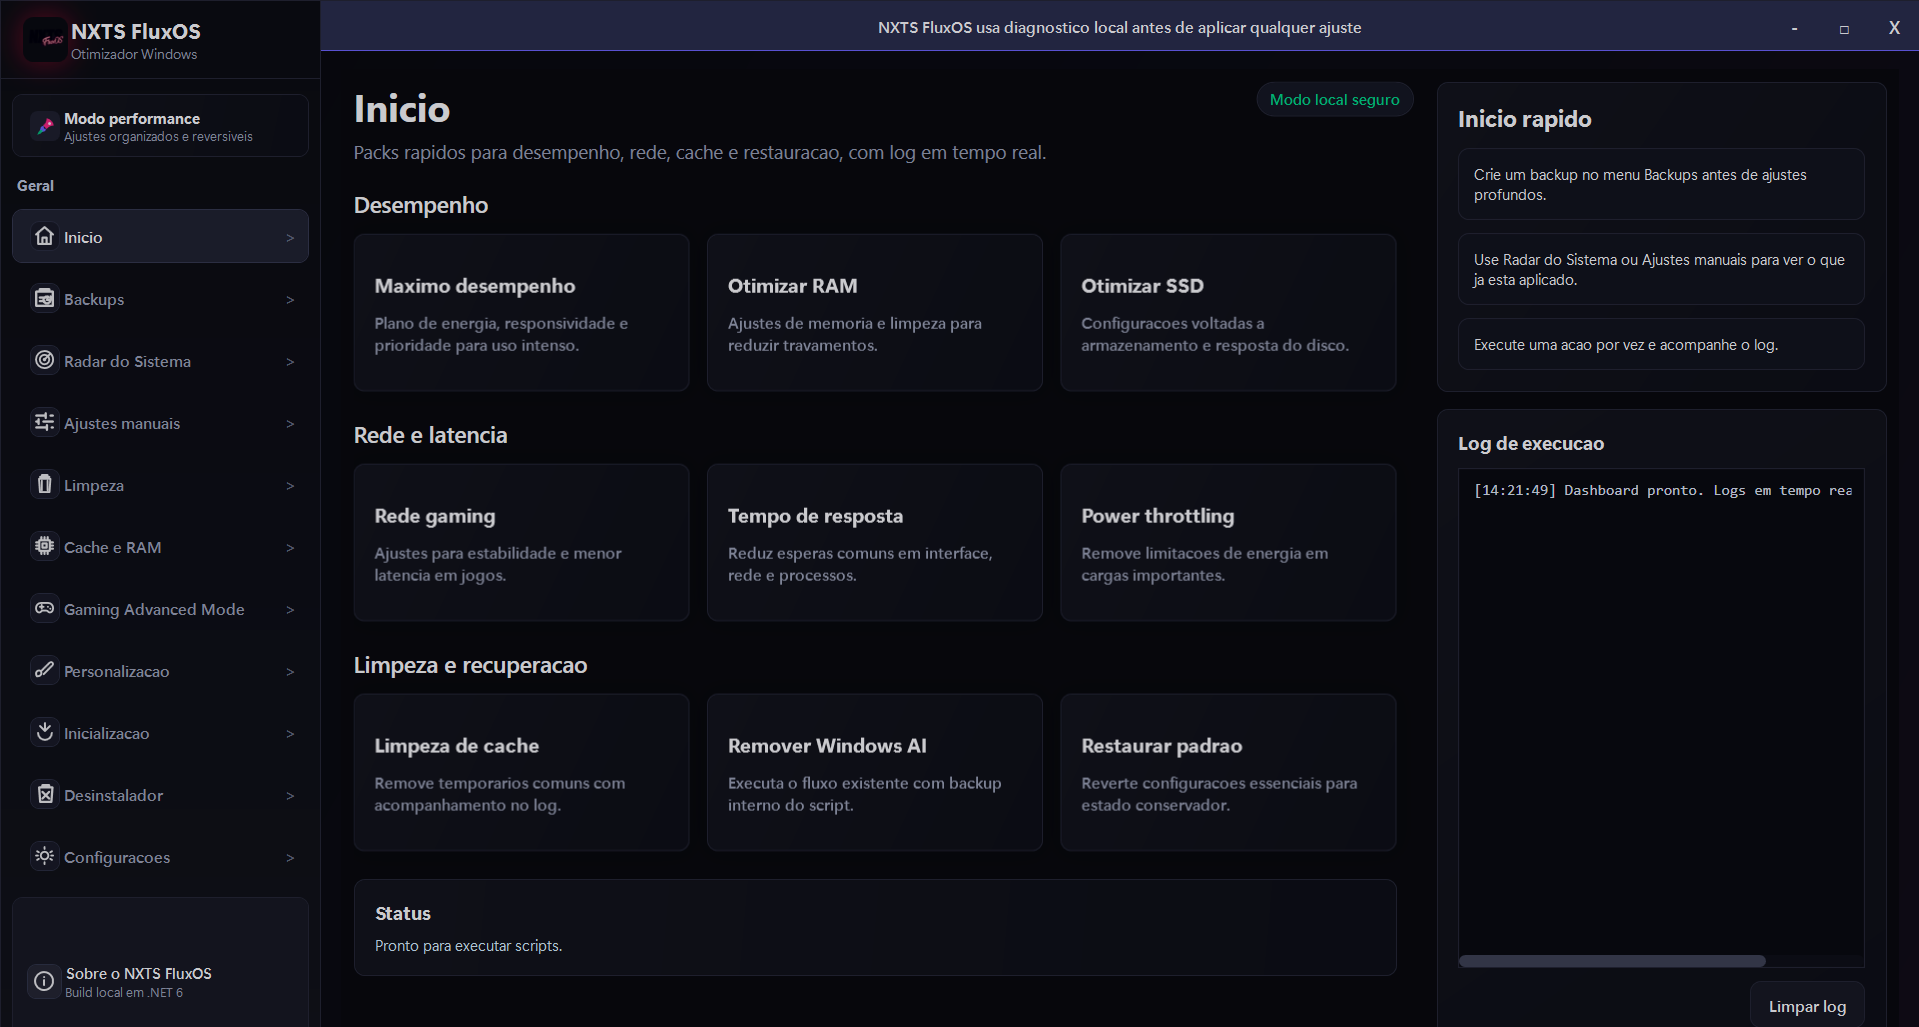Click the Inicializacao startup icon
This screenshot has height=1027, width=1919.
coord(44,732)
